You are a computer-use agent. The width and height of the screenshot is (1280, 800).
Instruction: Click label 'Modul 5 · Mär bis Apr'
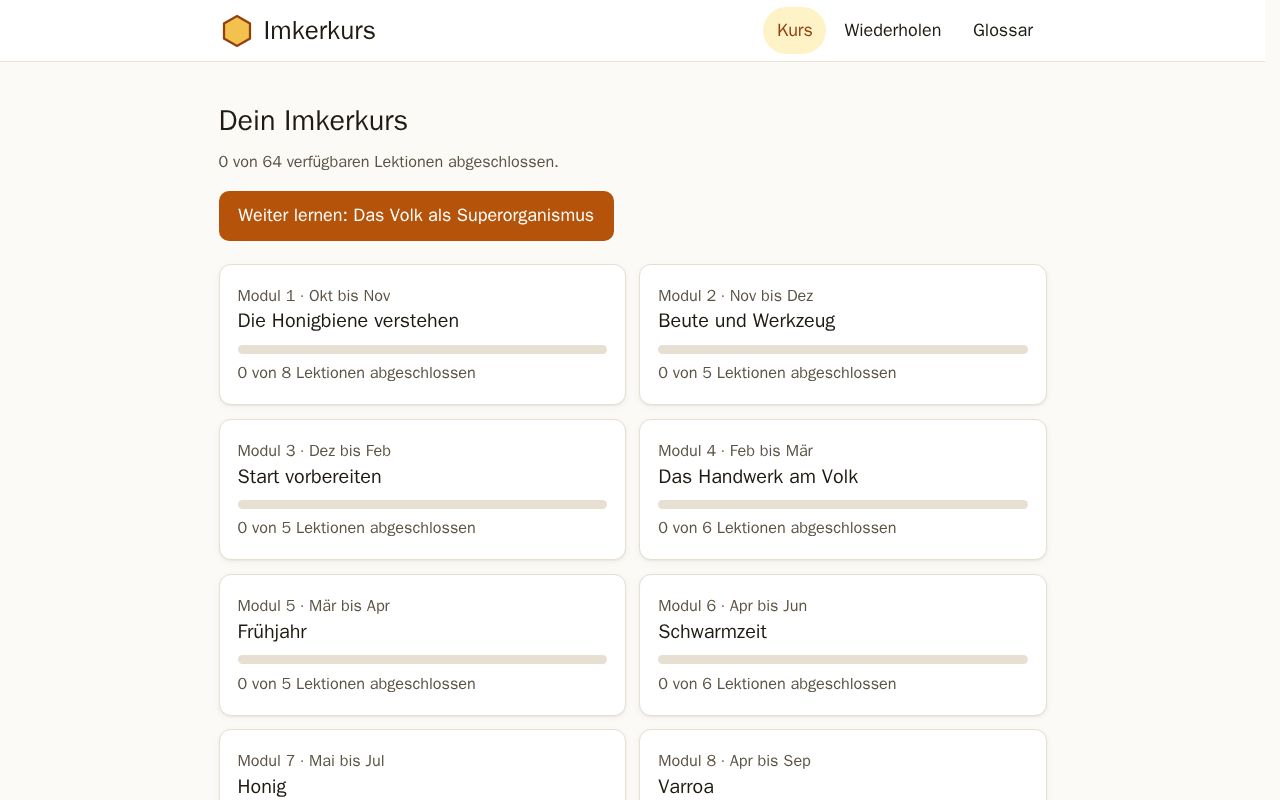tap(314, 606)
